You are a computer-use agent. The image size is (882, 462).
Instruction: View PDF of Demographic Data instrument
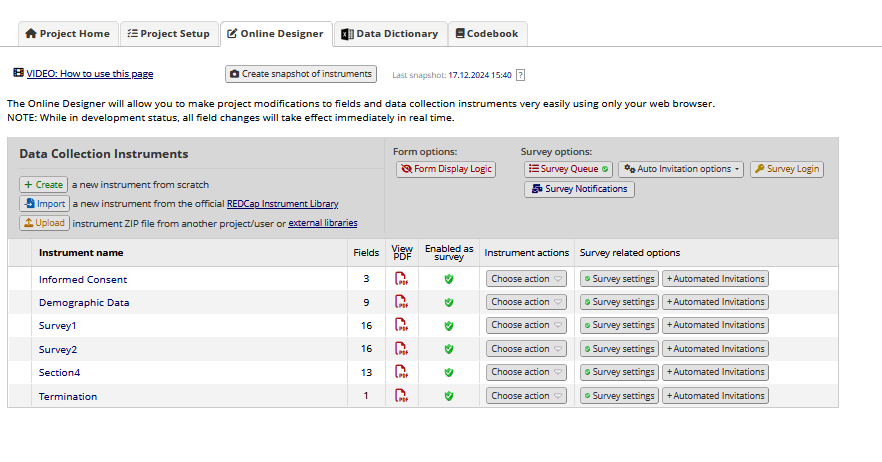click(x=402, y=302)
